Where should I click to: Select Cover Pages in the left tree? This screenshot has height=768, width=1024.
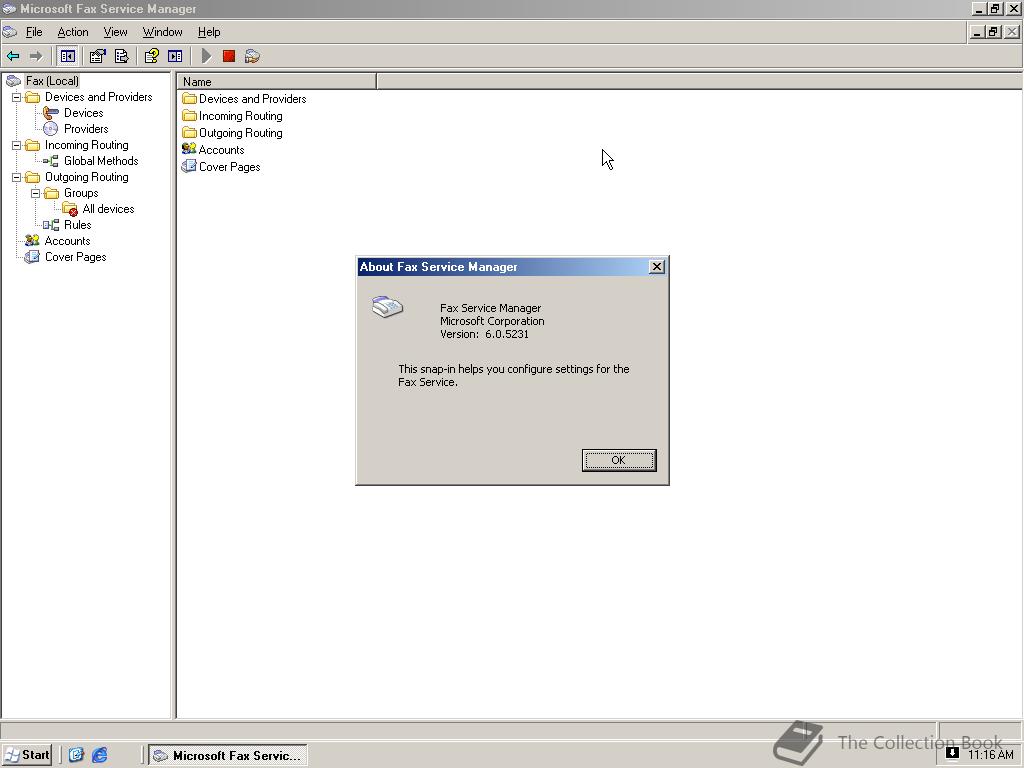pos(76,257)
